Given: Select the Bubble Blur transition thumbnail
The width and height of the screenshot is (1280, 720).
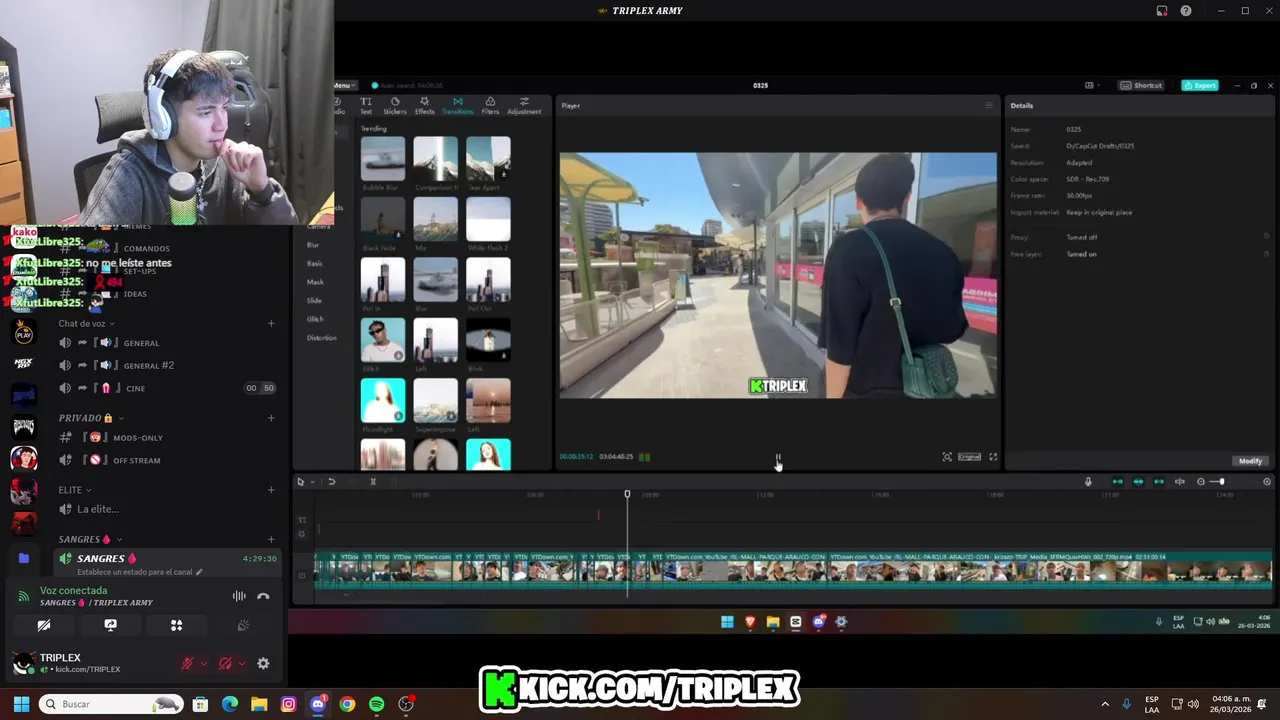Looking at the screenshot, I should [382, 159].
